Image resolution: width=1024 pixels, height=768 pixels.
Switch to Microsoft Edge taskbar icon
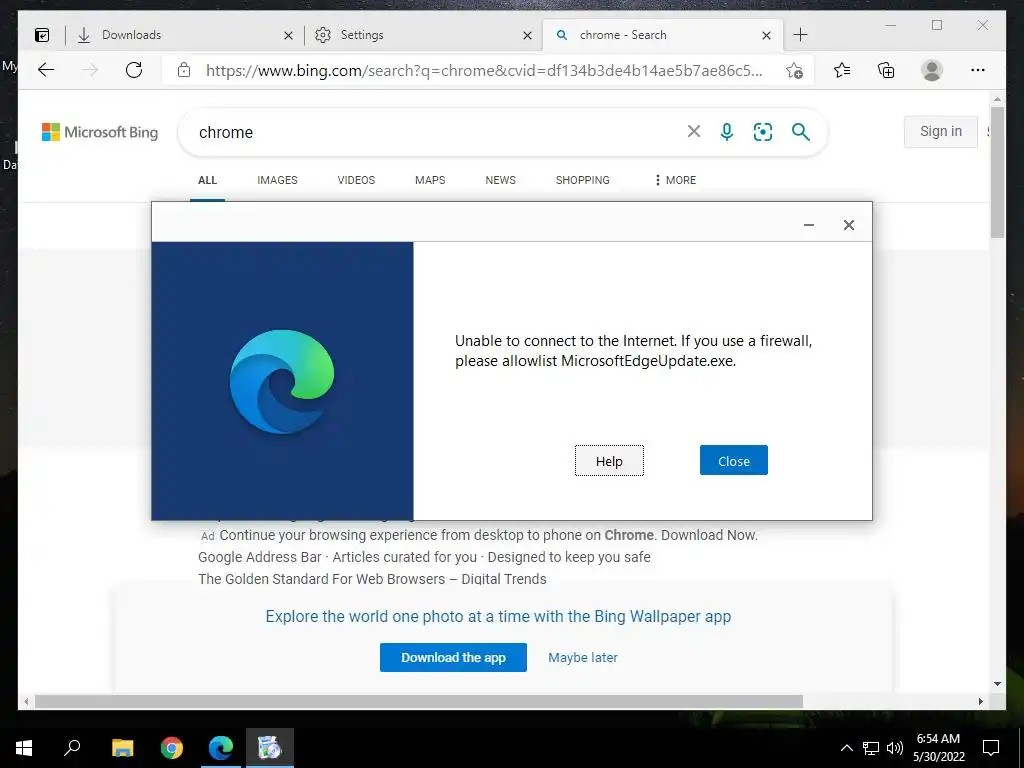point(221,748)
